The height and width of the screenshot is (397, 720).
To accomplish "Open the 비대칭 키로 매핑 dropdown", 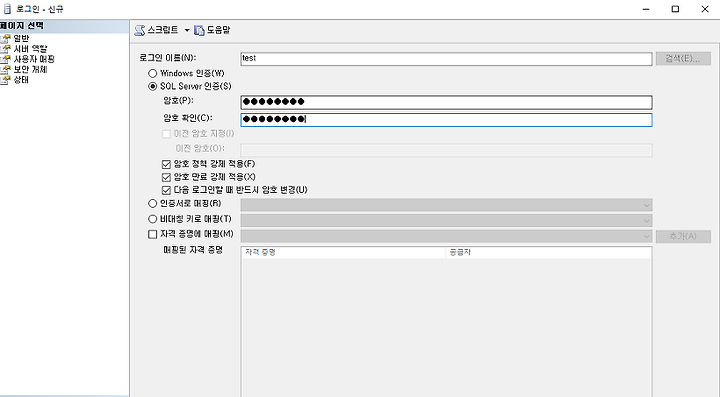I will point(446,221).
